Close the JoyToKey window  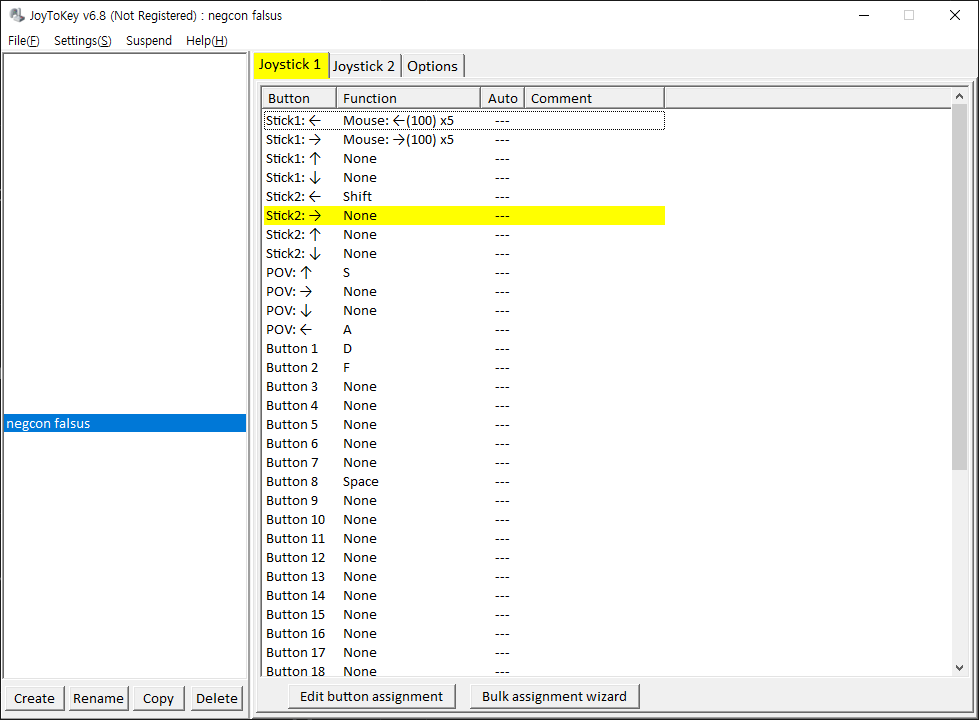tap(955, 15)
